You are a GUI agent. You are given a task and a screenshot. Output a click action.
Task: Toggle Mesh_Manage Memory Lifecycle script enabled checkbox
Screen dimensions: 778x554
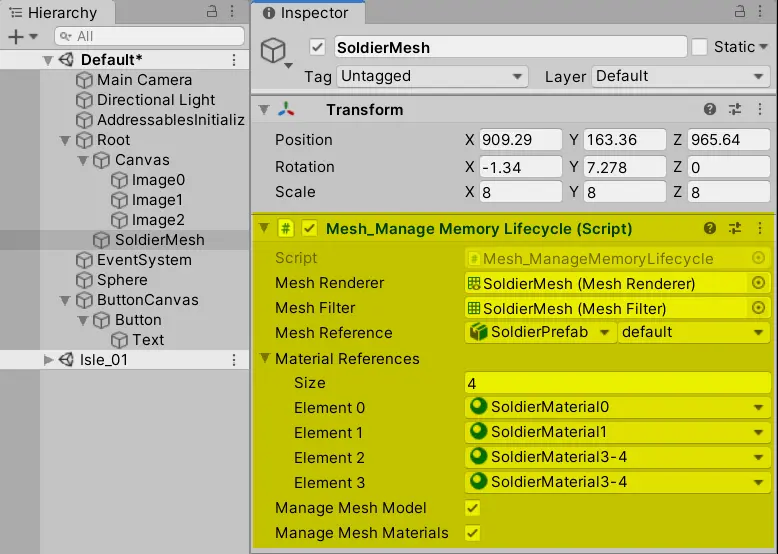(310, 229)
